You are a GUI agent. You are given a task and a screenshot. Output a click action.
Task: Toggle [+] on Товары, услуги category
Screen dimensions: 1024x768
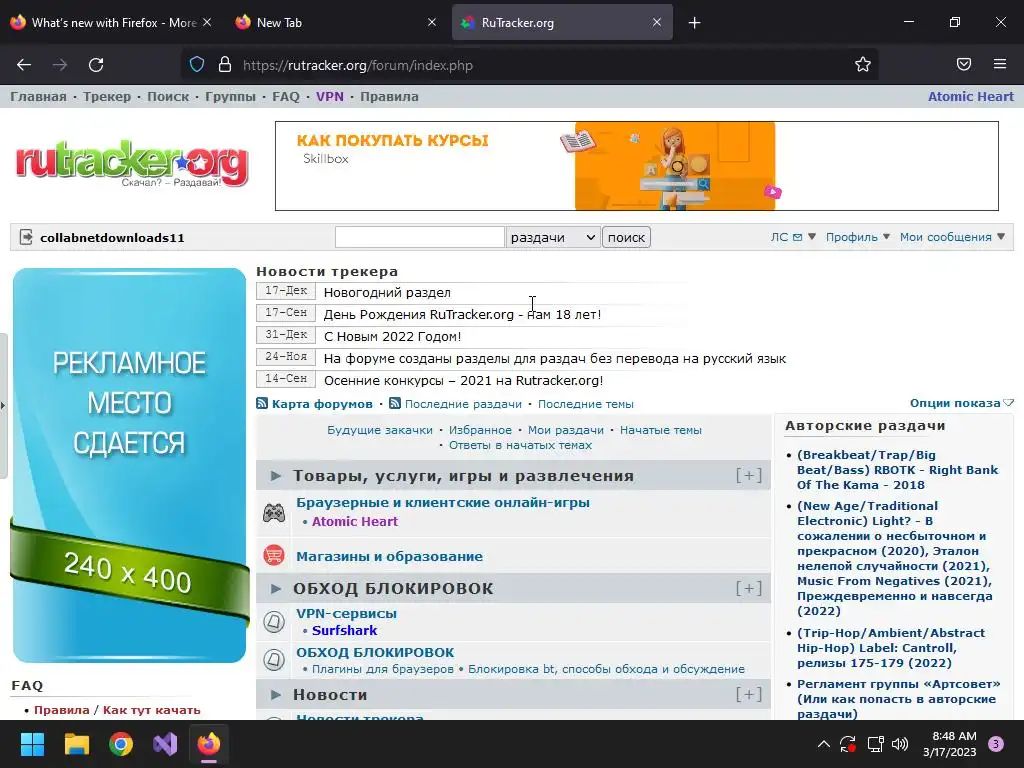coord(749,475)
